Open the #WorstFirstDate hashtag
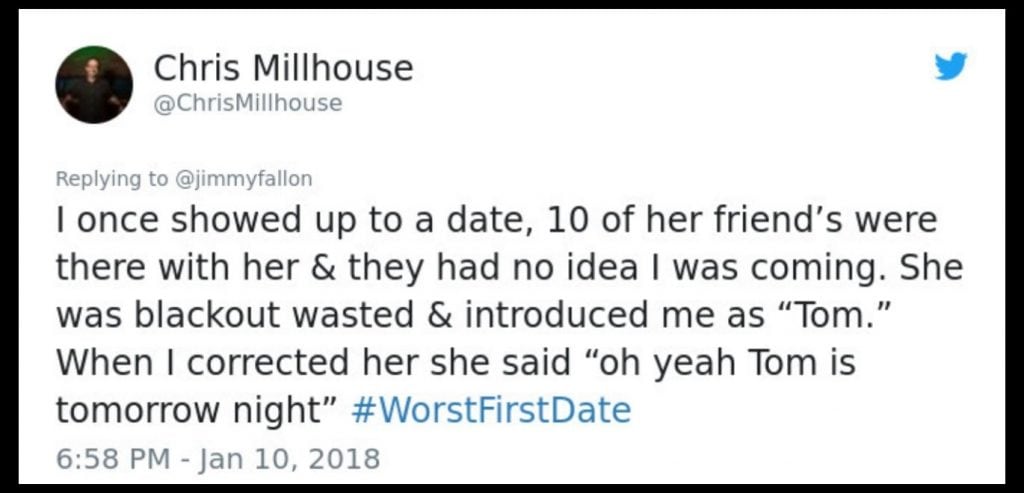Image resolution: width=1024 pixels, height=493 pixels. pyautogui.click(x=493, y=410)
